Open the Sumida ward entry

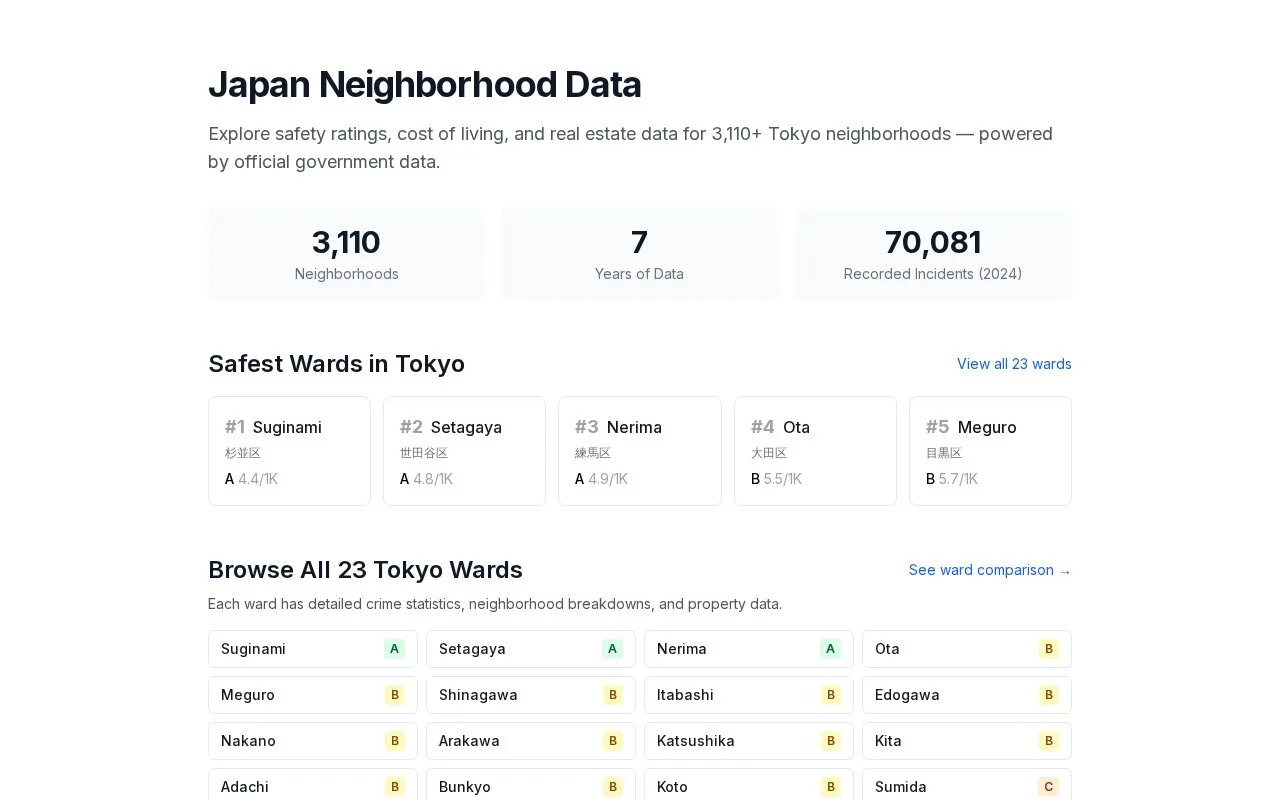click(967, 785)
